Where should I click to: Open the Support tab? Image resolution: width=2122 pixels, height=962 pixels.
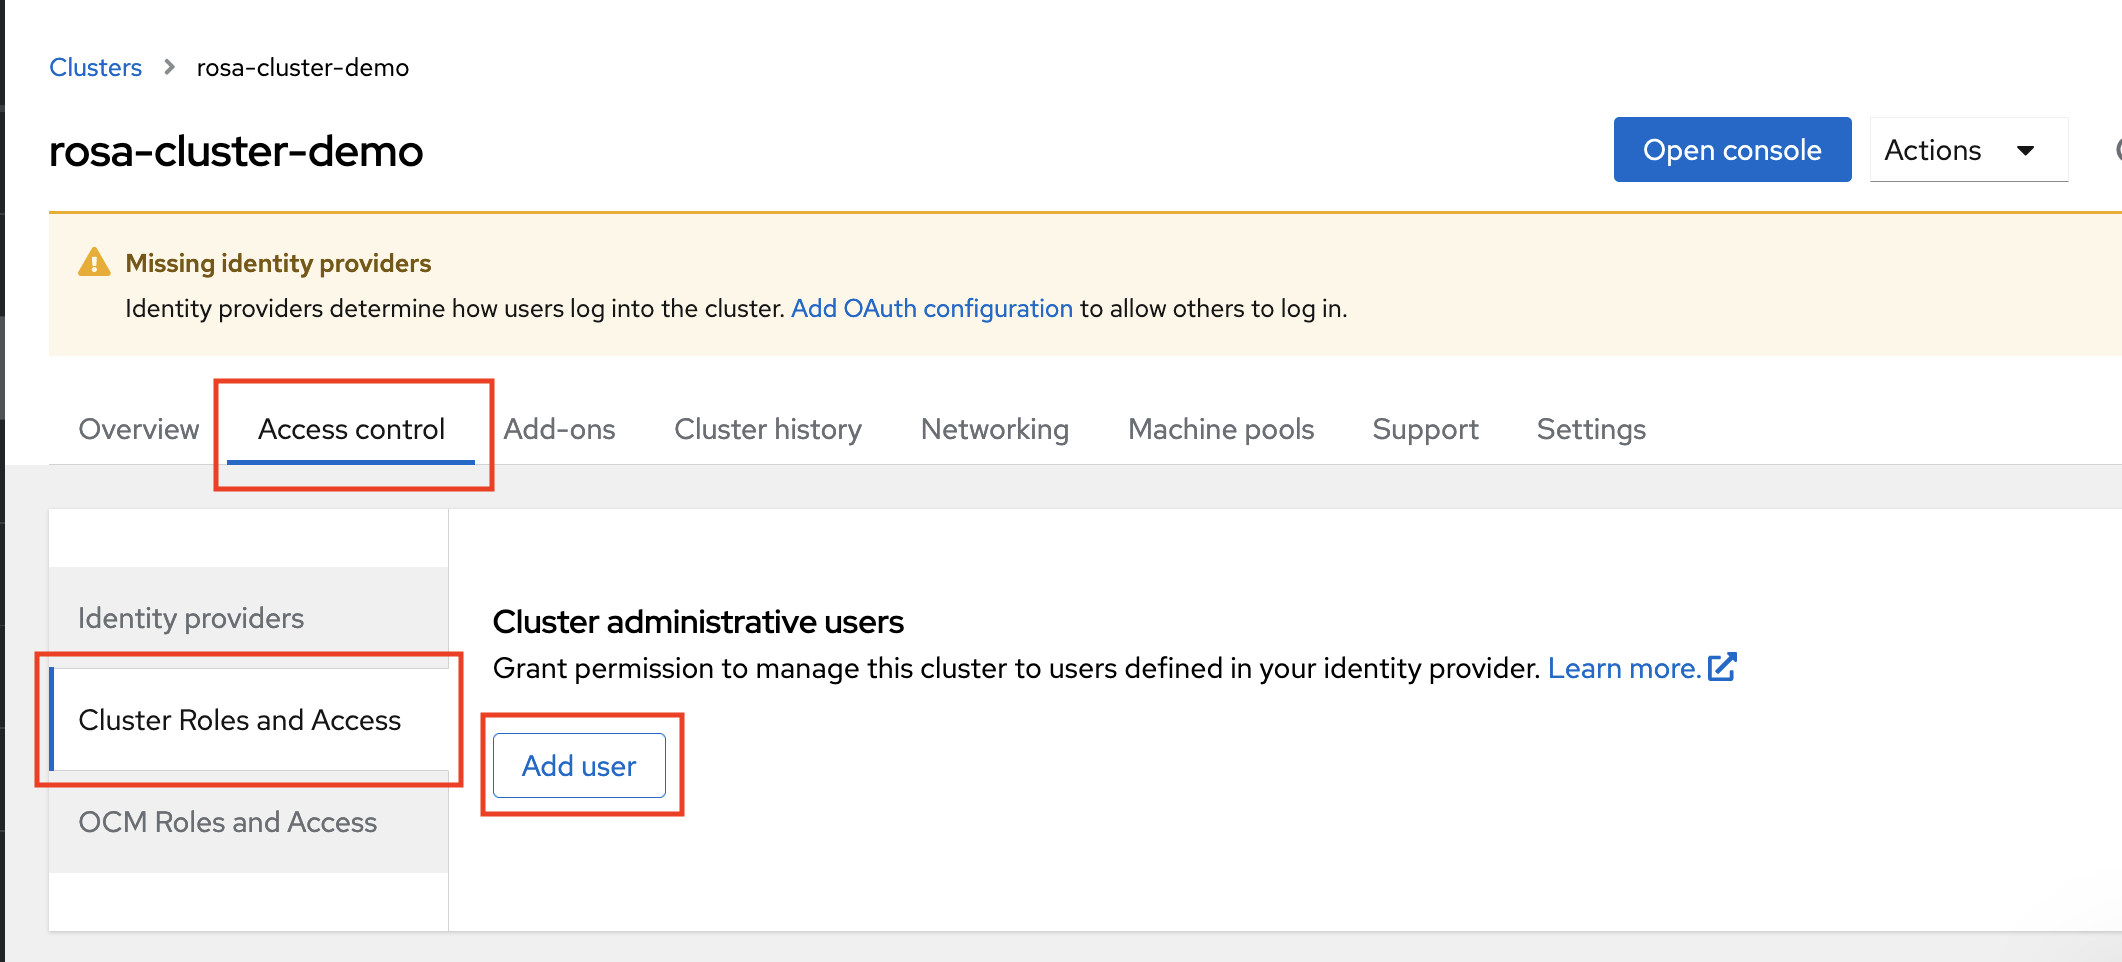[1424, 429]
